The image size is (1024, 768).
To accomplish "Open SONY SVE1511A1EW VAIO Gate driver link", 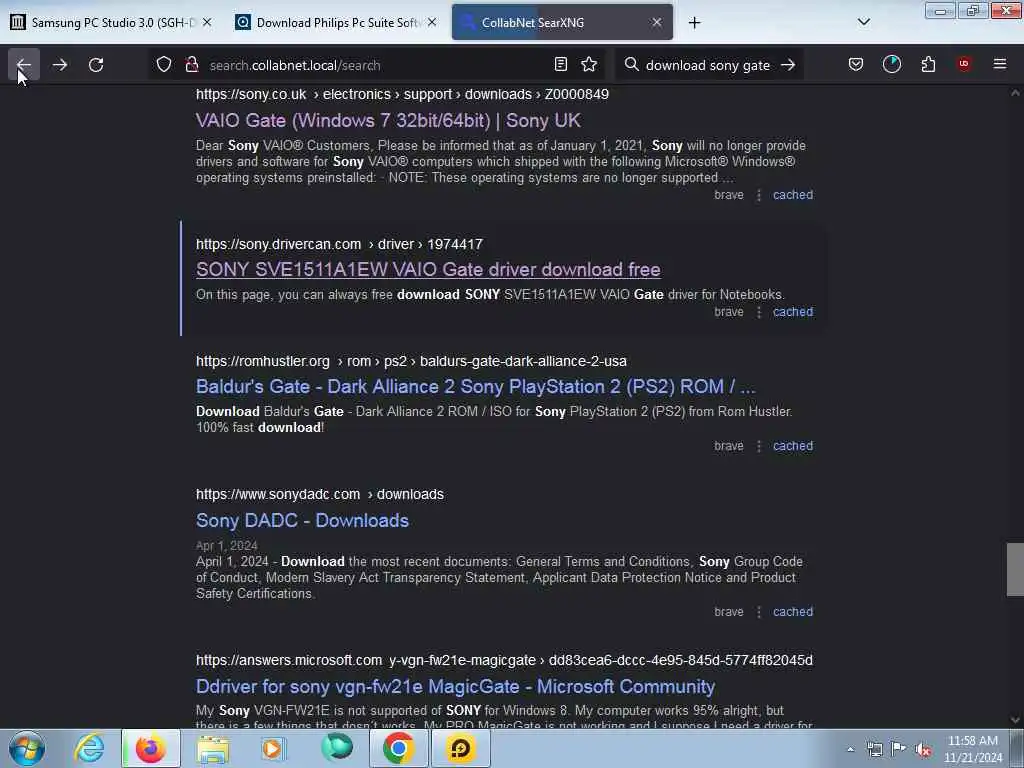I will [428, 270].
